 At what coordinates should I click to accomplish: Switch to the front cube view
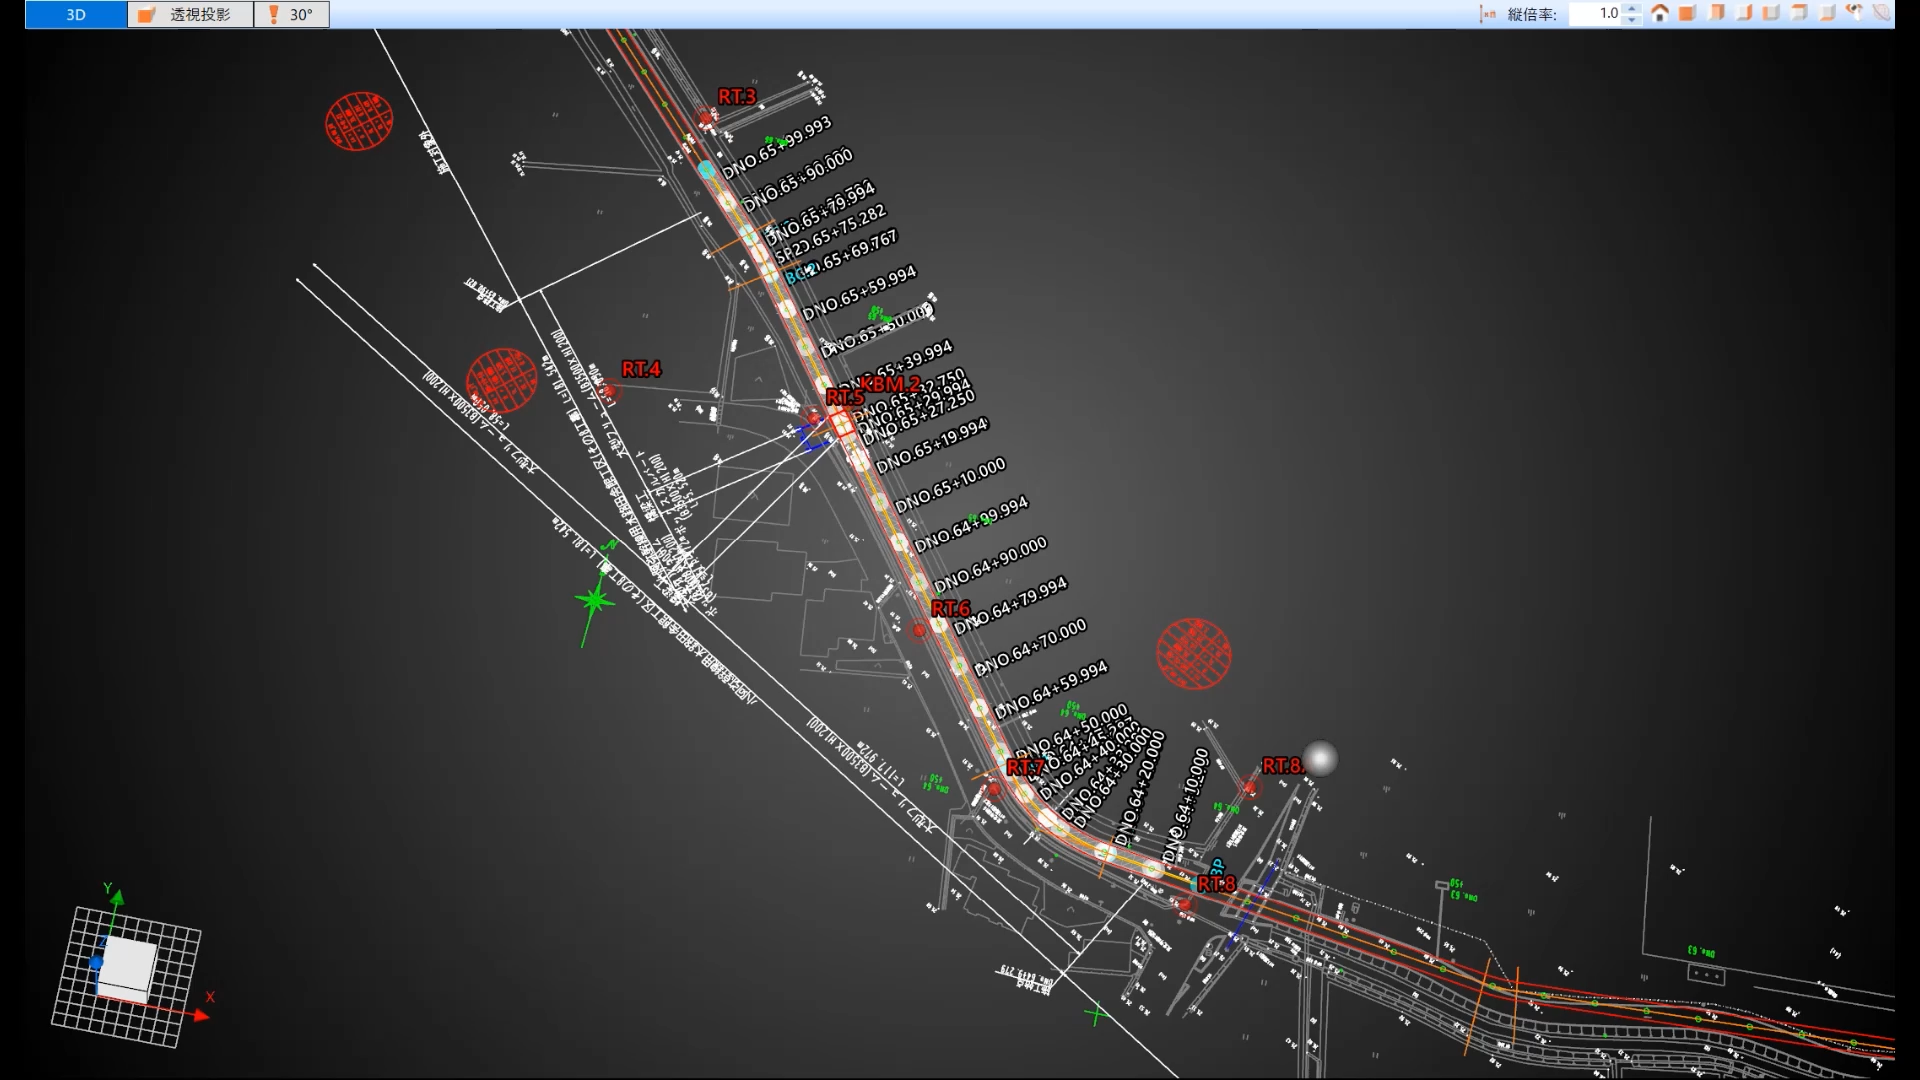pyautogui.click(x=1687, y=13)
